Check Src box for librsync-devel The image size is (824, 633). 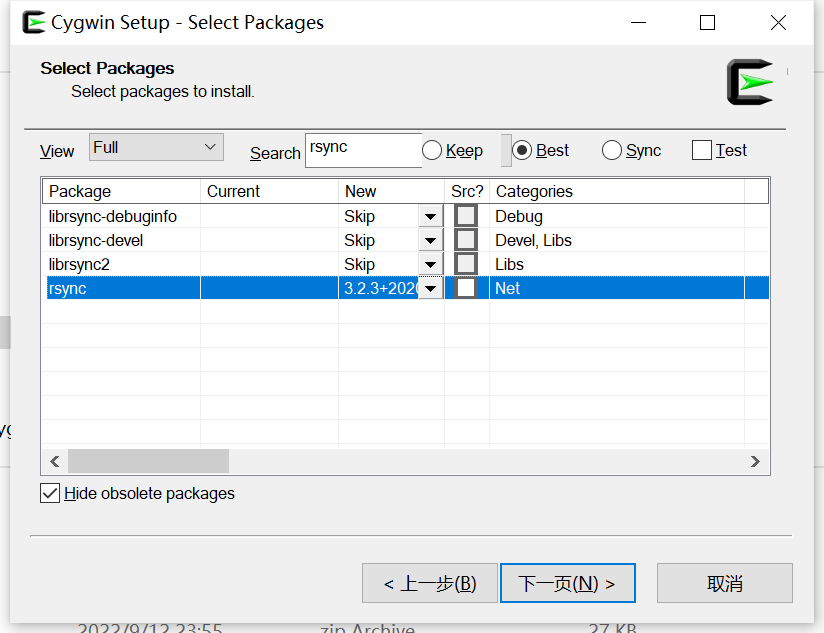(466, 240)
